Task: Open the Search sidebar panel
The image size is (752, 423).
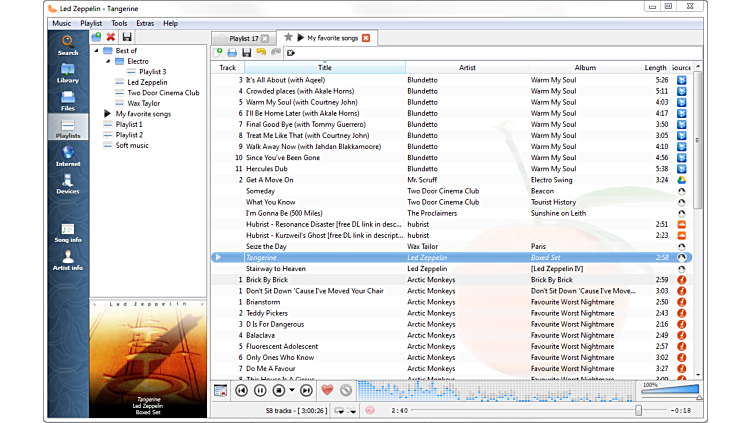Action: click(x=68, y=44)
